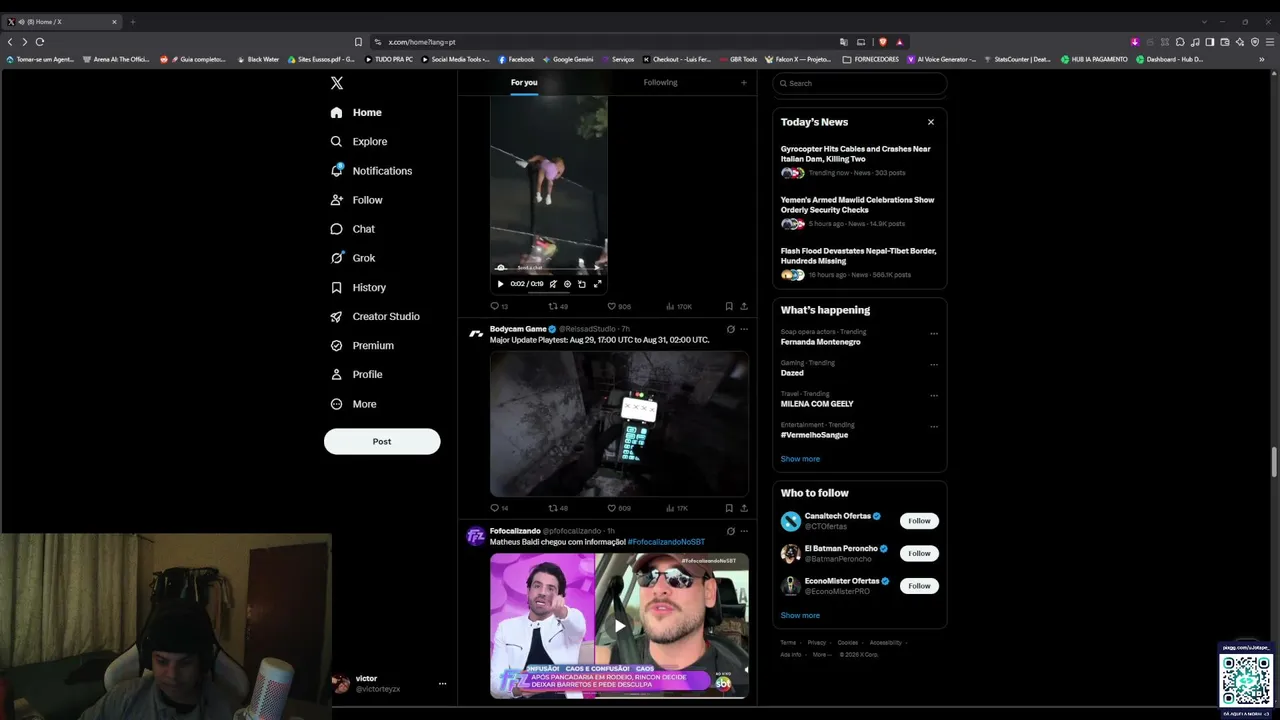Open Notifications in the sidebar
Viewport: 1280px width, 720px height.
[x=371, y=171]
